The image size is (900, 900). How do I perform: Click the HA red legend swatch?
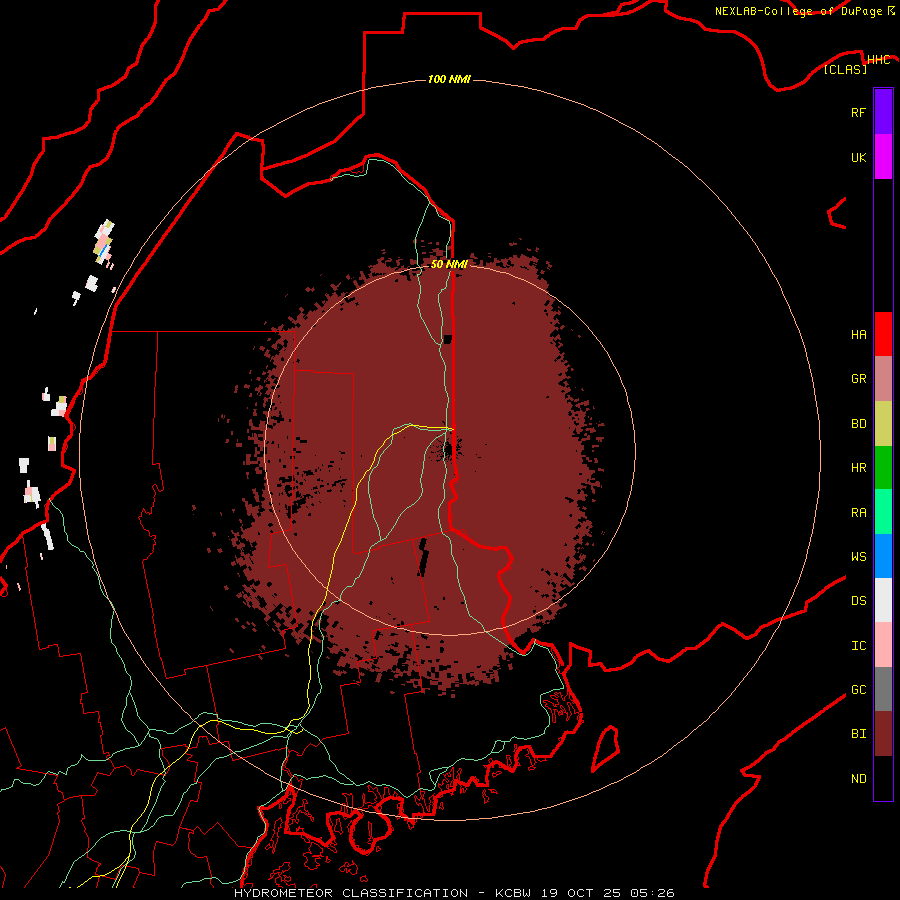883,334
